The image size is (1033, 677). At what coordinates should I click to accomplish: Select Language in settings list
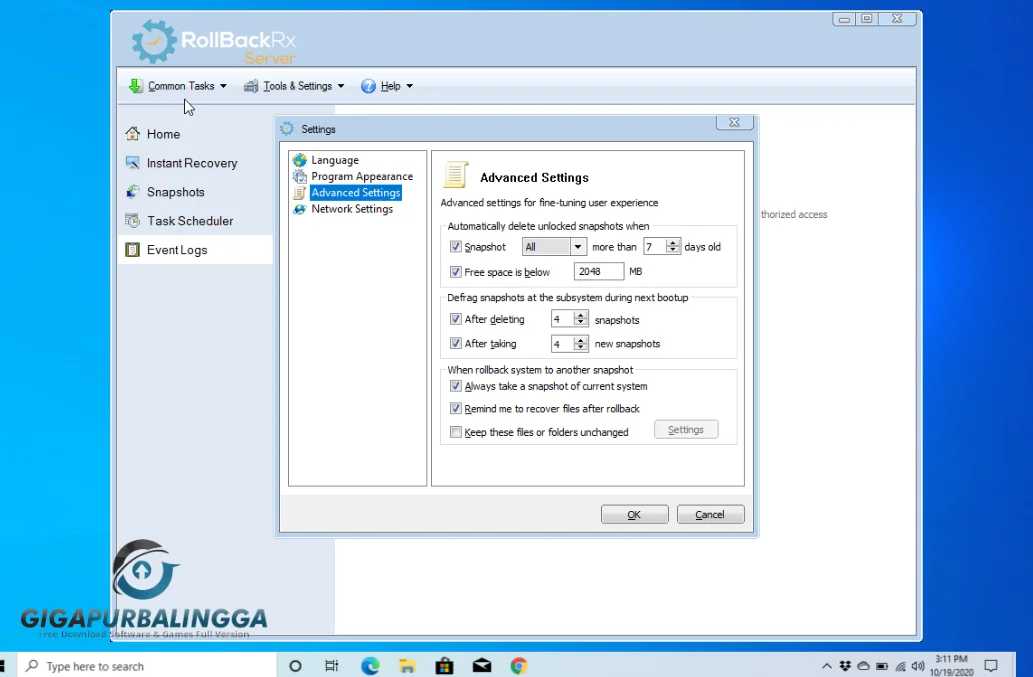coord(335,160)
